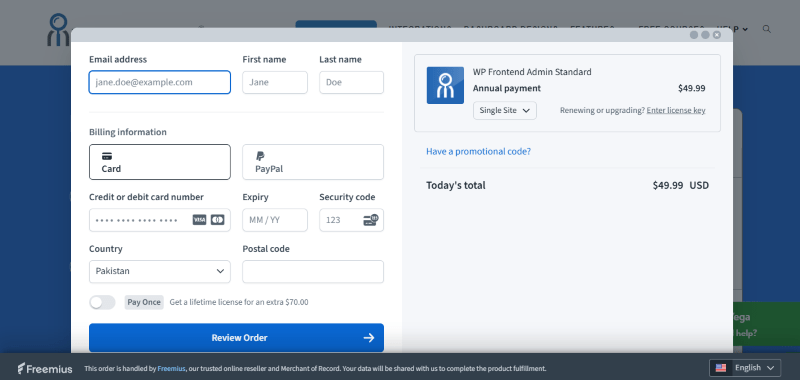Click the Postal code field
This screenshot has width=800, height=380.
tap(313, 271)
